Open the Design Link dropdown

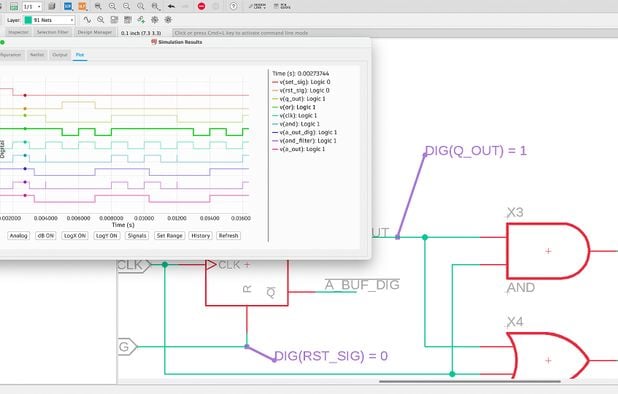(x=258, y=6)
